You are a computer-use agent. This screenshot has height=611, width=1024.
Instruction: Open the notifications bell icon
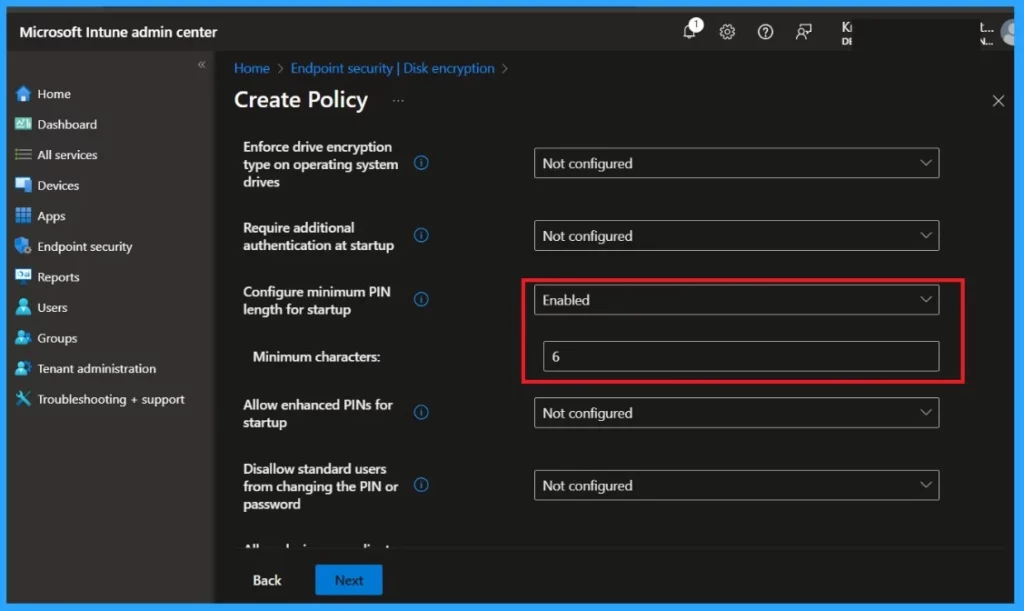(690, 31)
